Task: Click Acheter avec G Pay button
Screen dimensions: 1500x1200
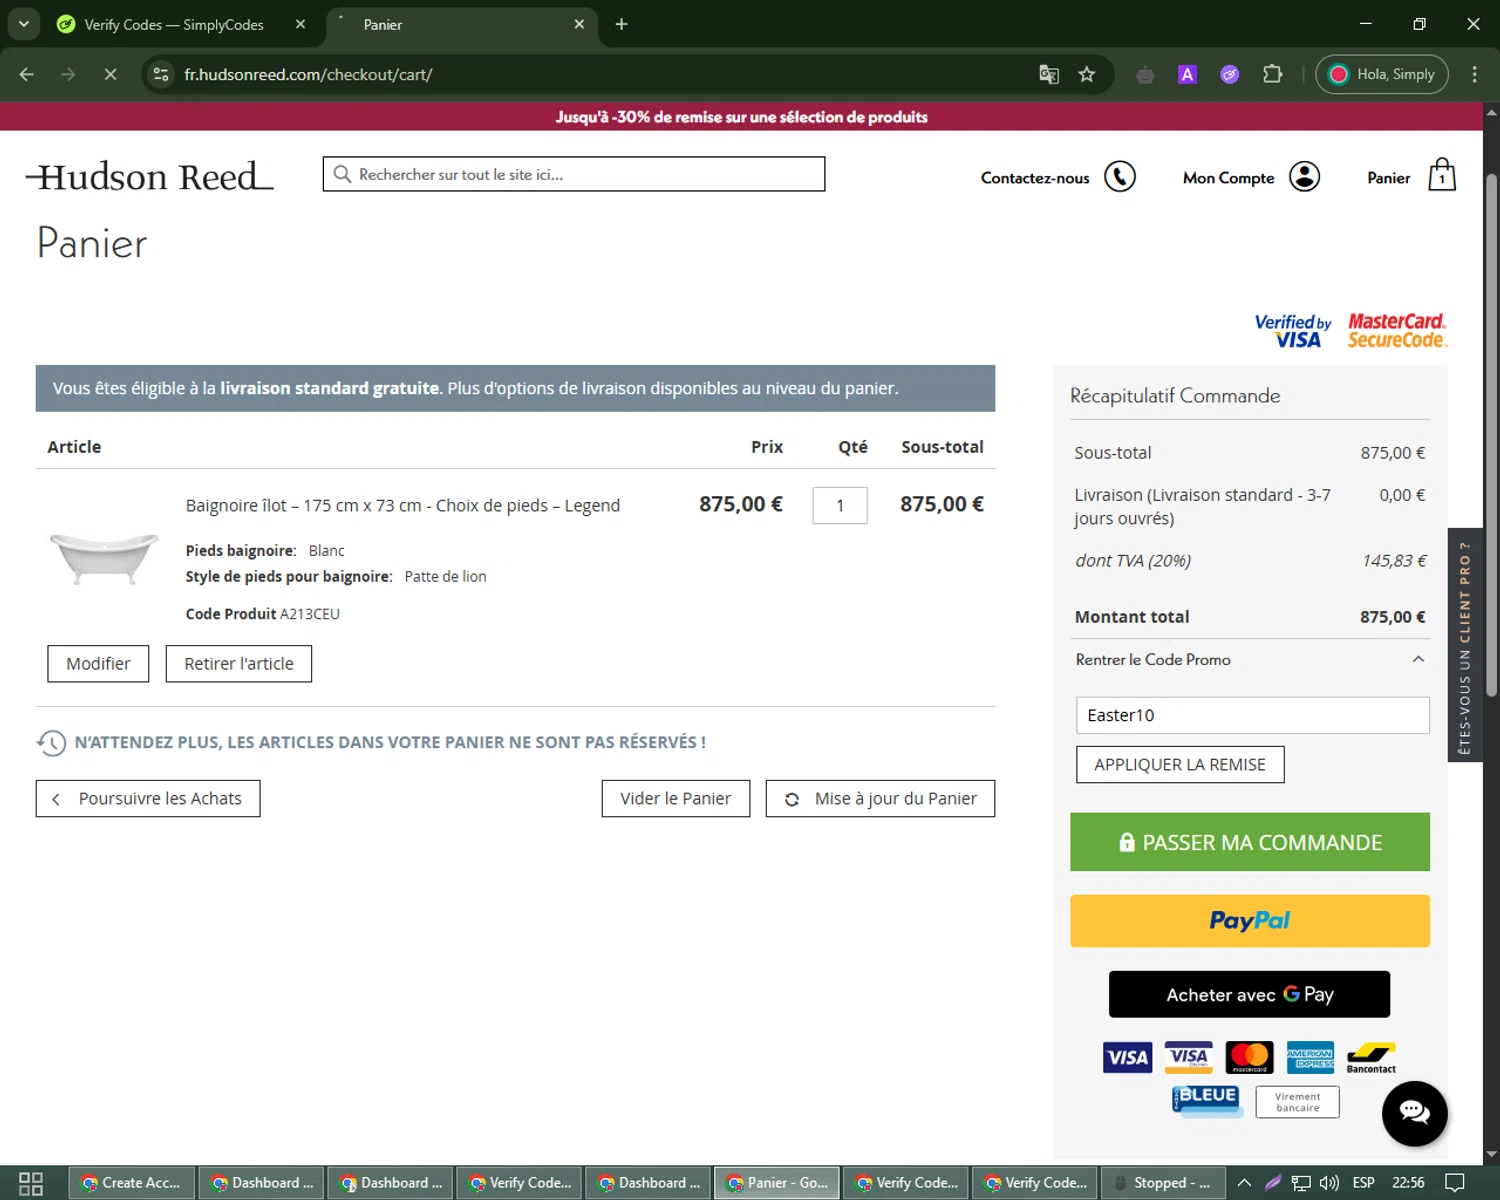Action: point(1249,994)
